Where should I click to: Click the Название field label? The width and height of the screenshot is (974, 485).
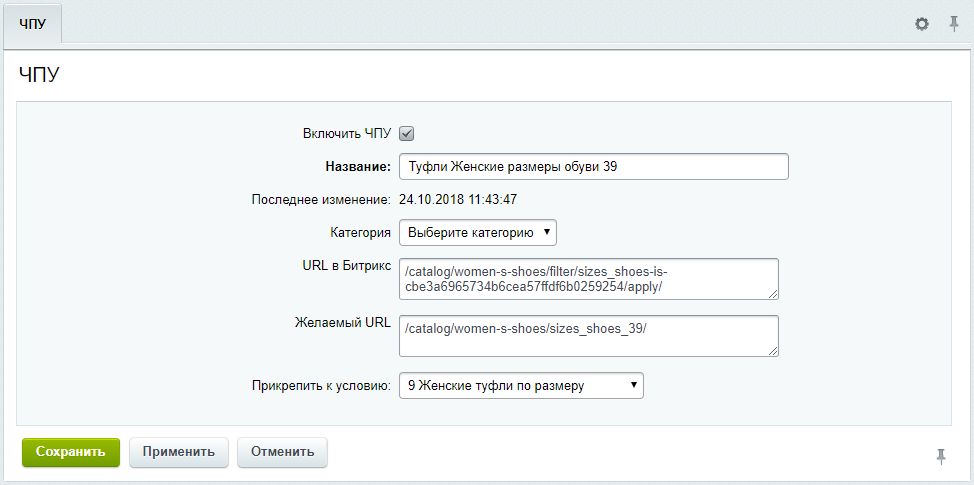tap(358, 166)
